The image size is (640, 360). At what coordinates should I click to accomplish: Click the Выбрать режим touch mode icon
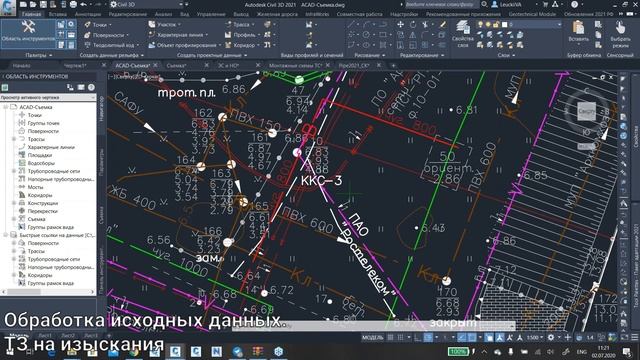(x=620, y=33)
